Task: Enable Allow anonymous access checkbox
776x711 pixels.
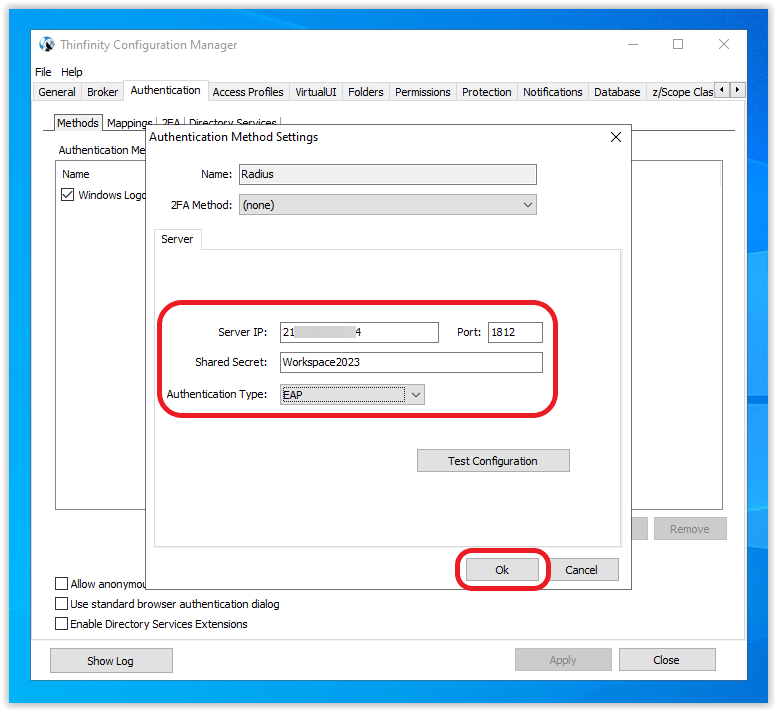Action: coord(61,584)
